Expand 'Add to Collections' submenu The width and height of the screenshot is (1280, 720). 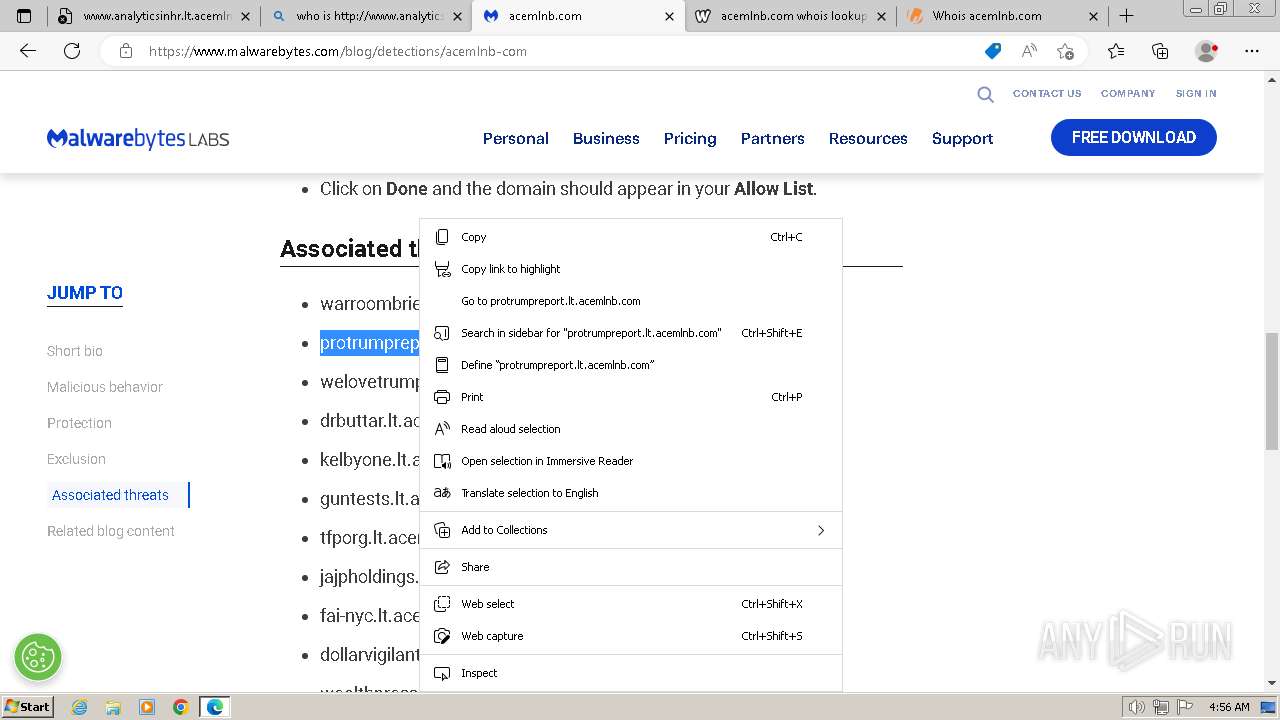pyautogui.click(x=631, y=530)
